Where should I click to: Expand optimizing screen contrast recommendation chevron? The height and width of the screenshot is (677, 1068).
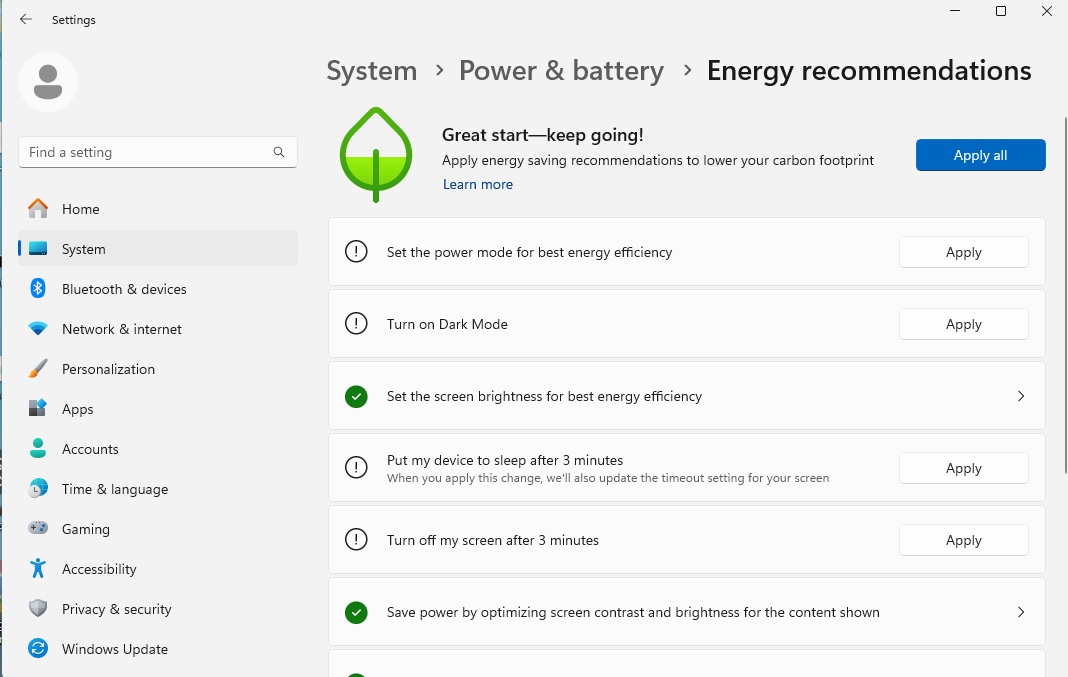[1020, 612]
